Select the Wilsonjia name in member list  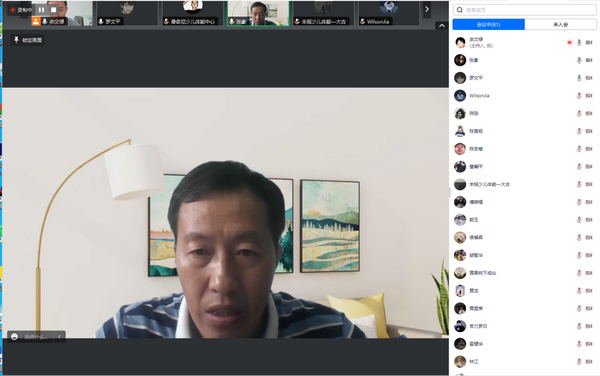479,96
